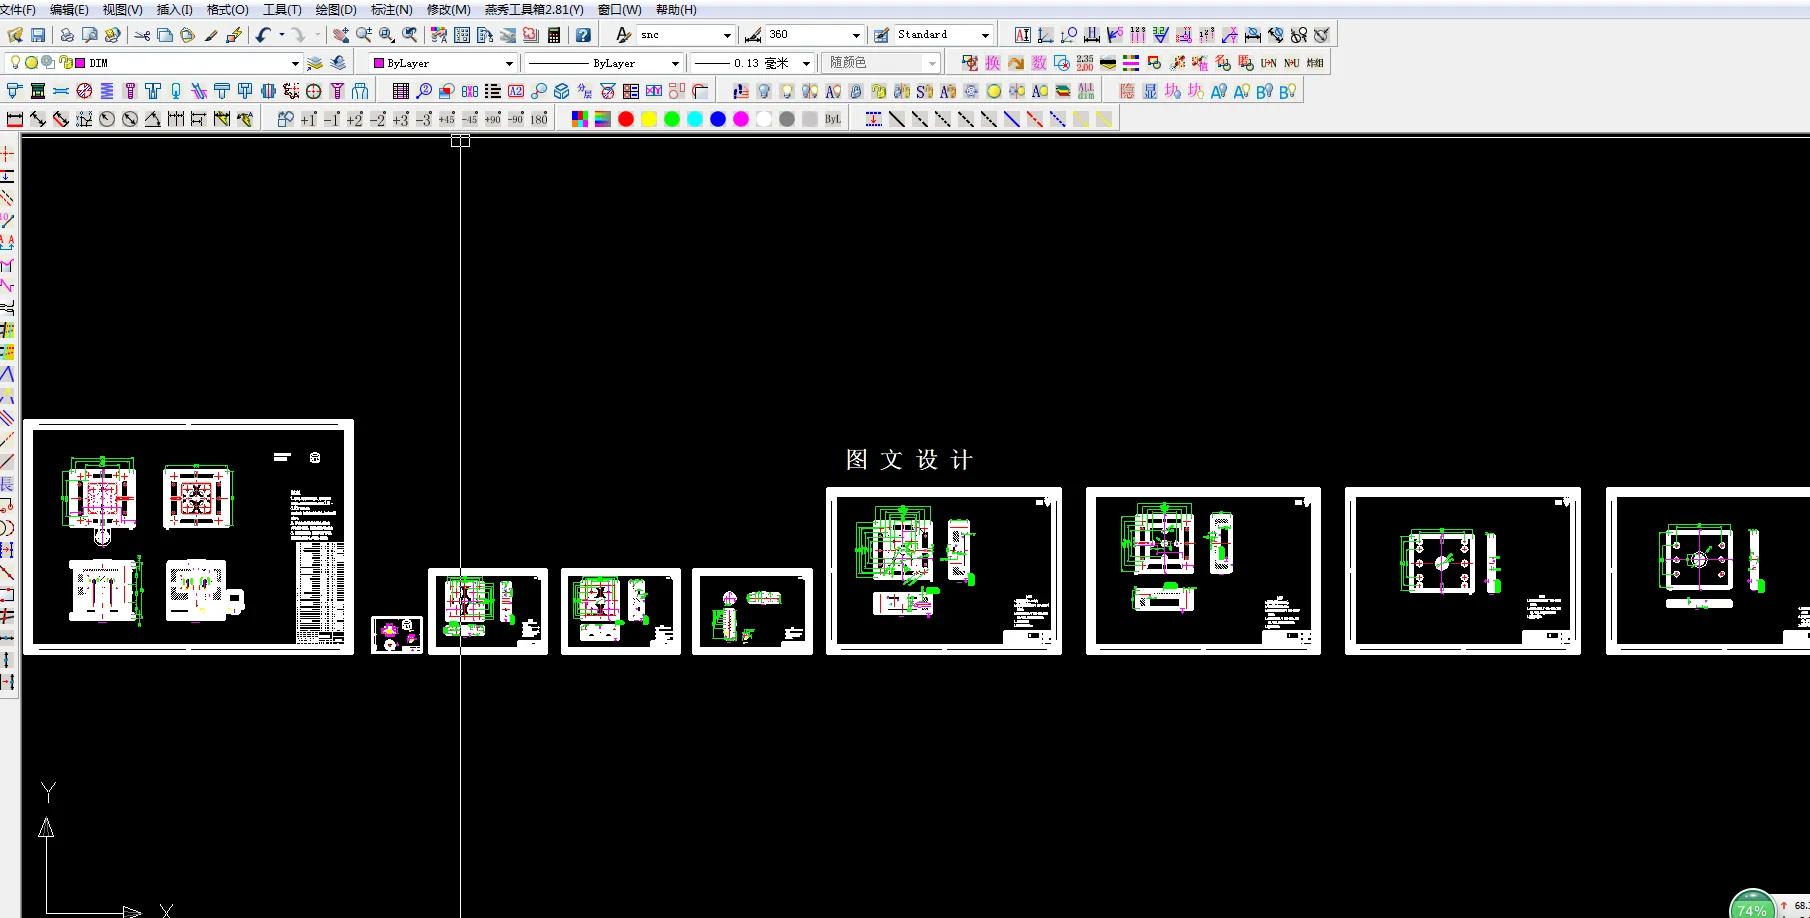Open the 格式(O) menu

pos(227,9)
